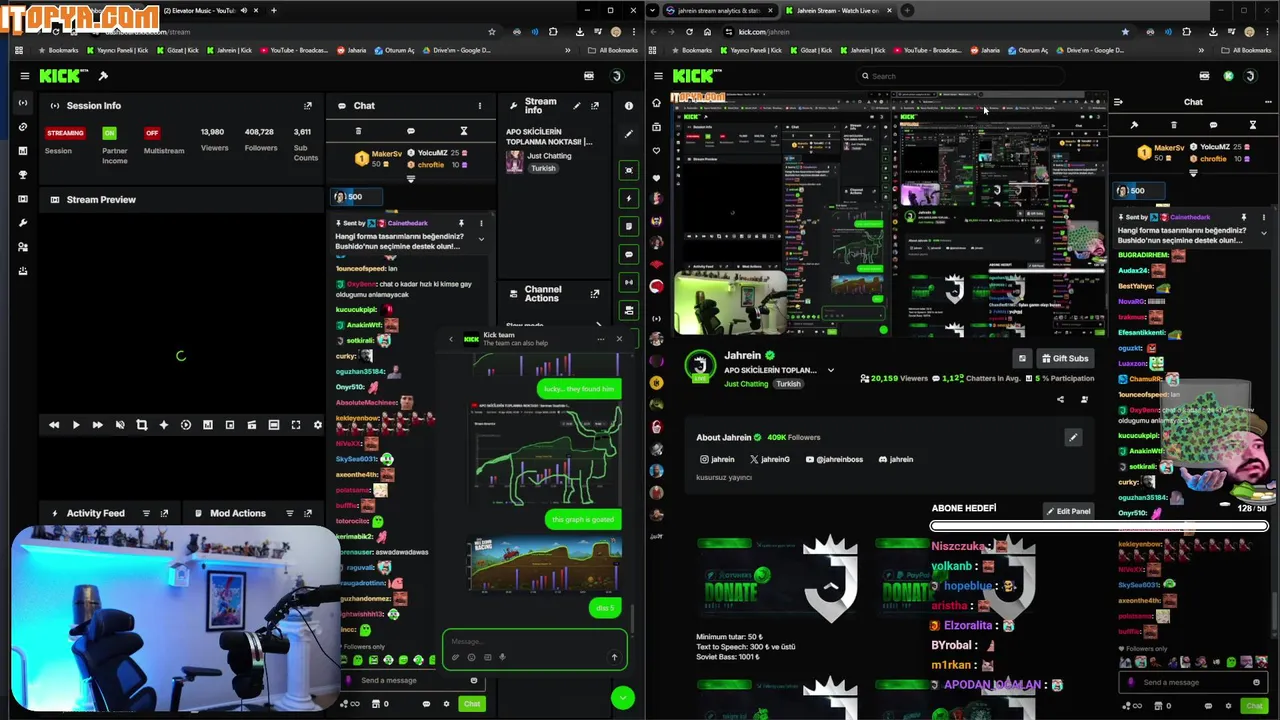
Task: Switch to Jahrein Stream Watch Live tab
Action: click(x=838, y=10)
